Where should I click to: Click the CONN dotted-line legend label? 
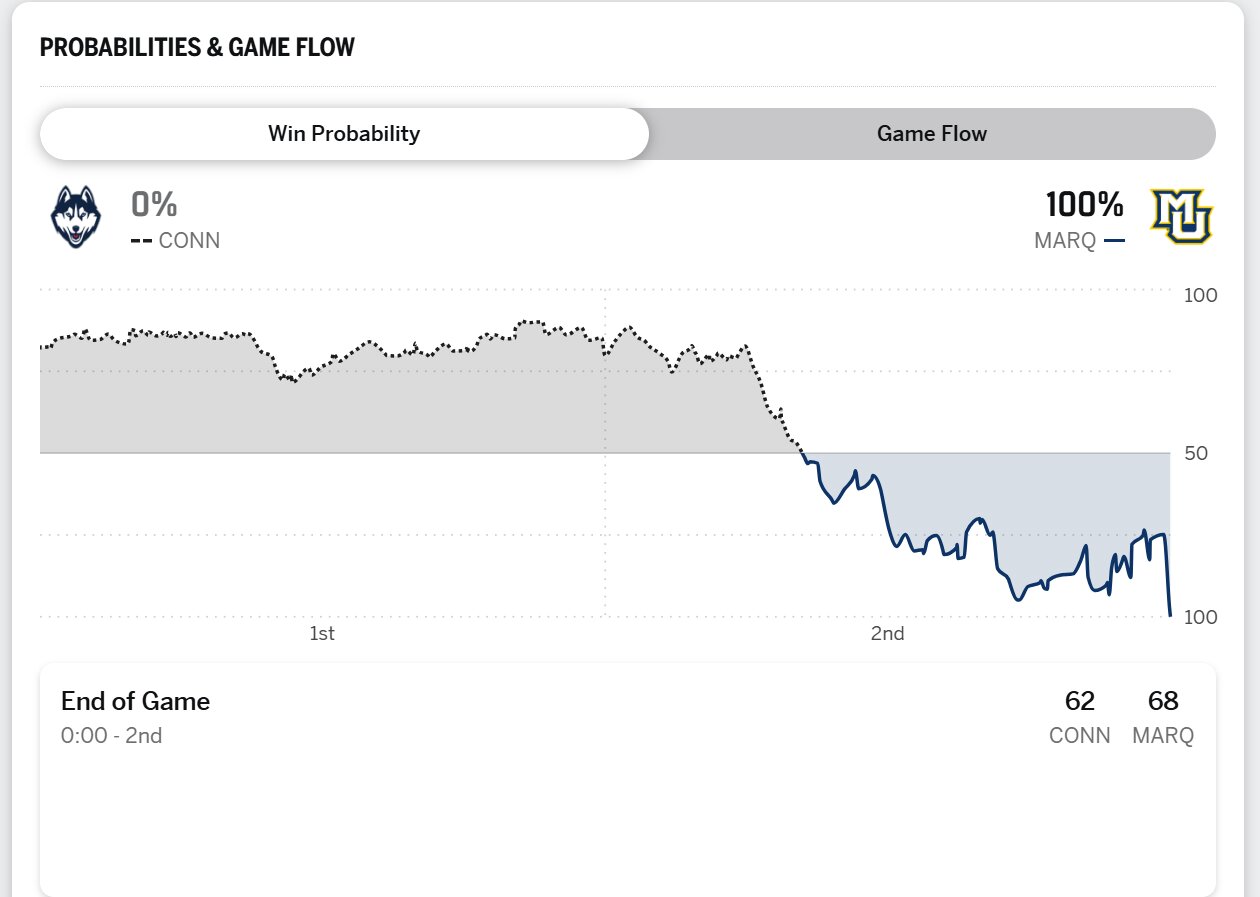pyautogui.click(x=176, y=241)
